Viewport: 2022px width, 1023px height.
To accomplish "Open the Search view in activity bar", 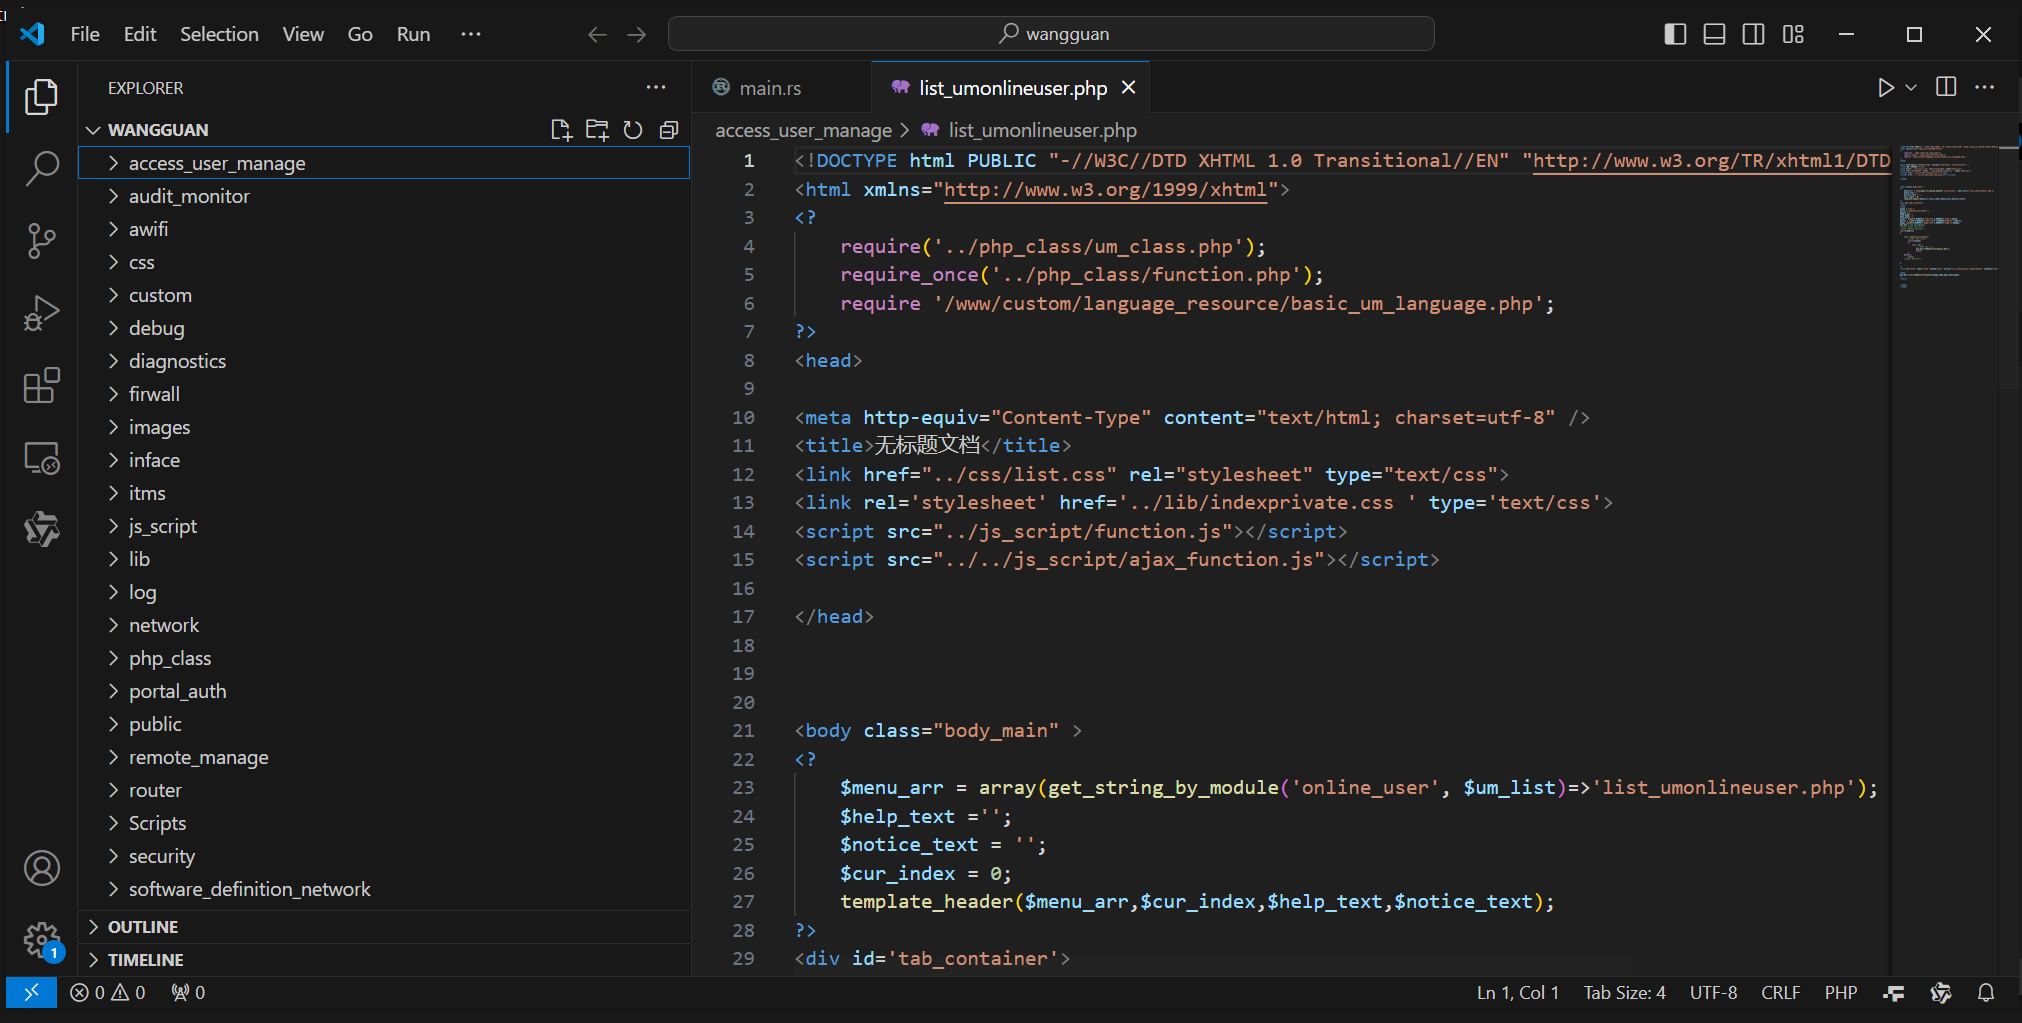I will (41, 168).
